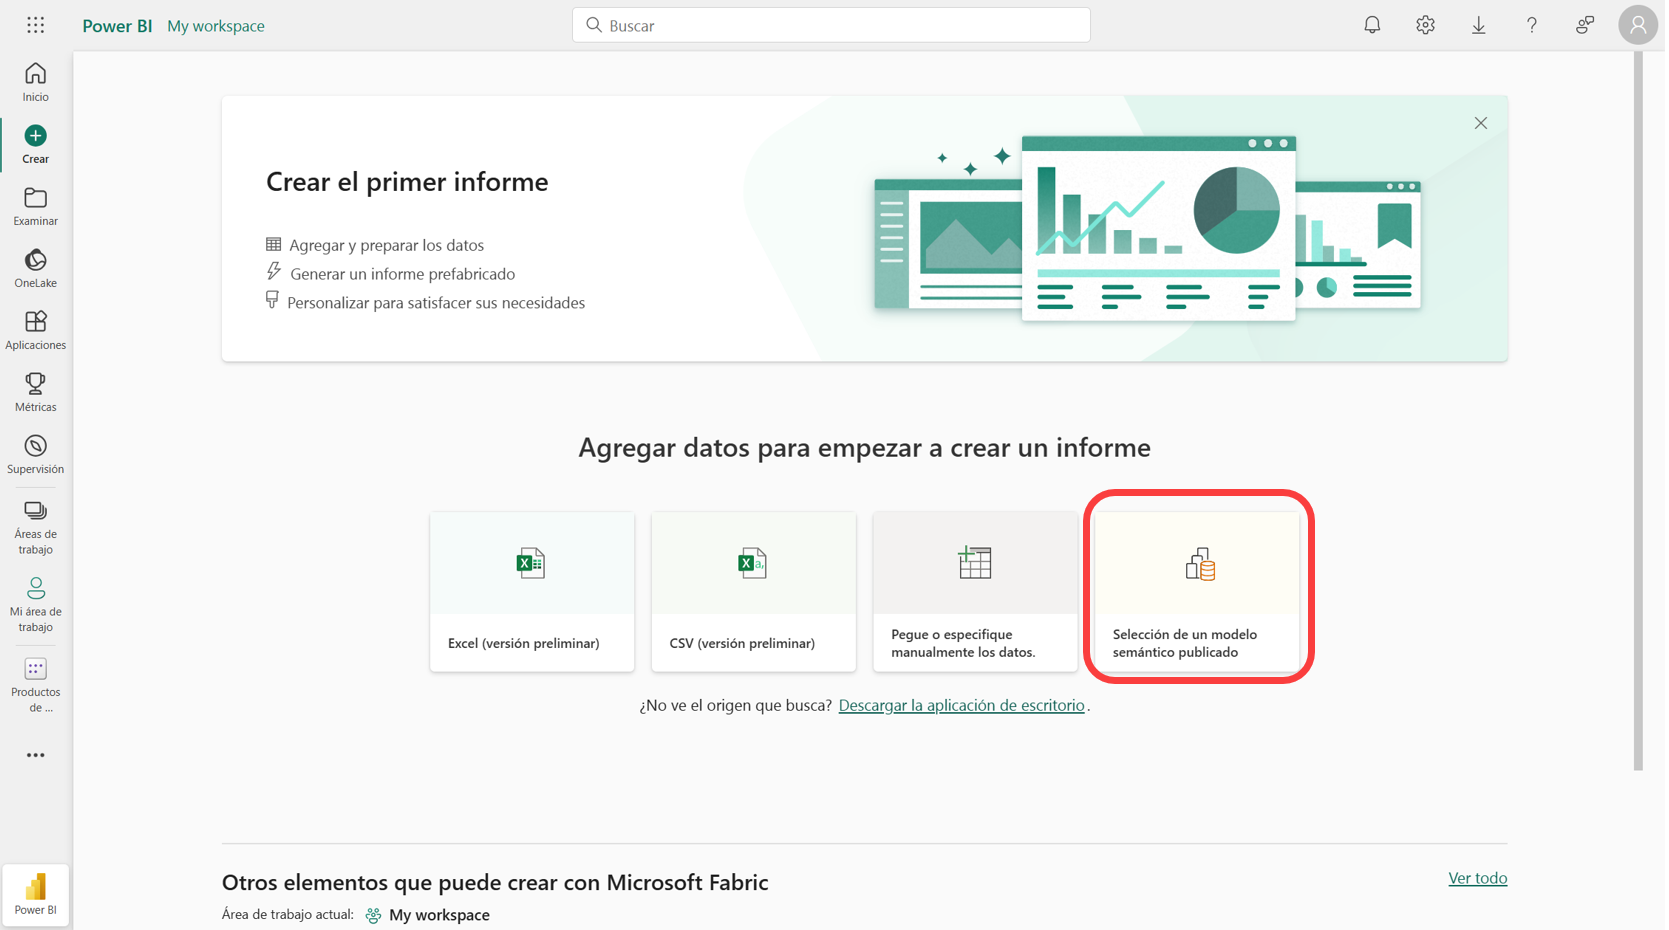Click the My workspace current workspace label
This screenshot has height=930, width=1669.
point(428,915)
